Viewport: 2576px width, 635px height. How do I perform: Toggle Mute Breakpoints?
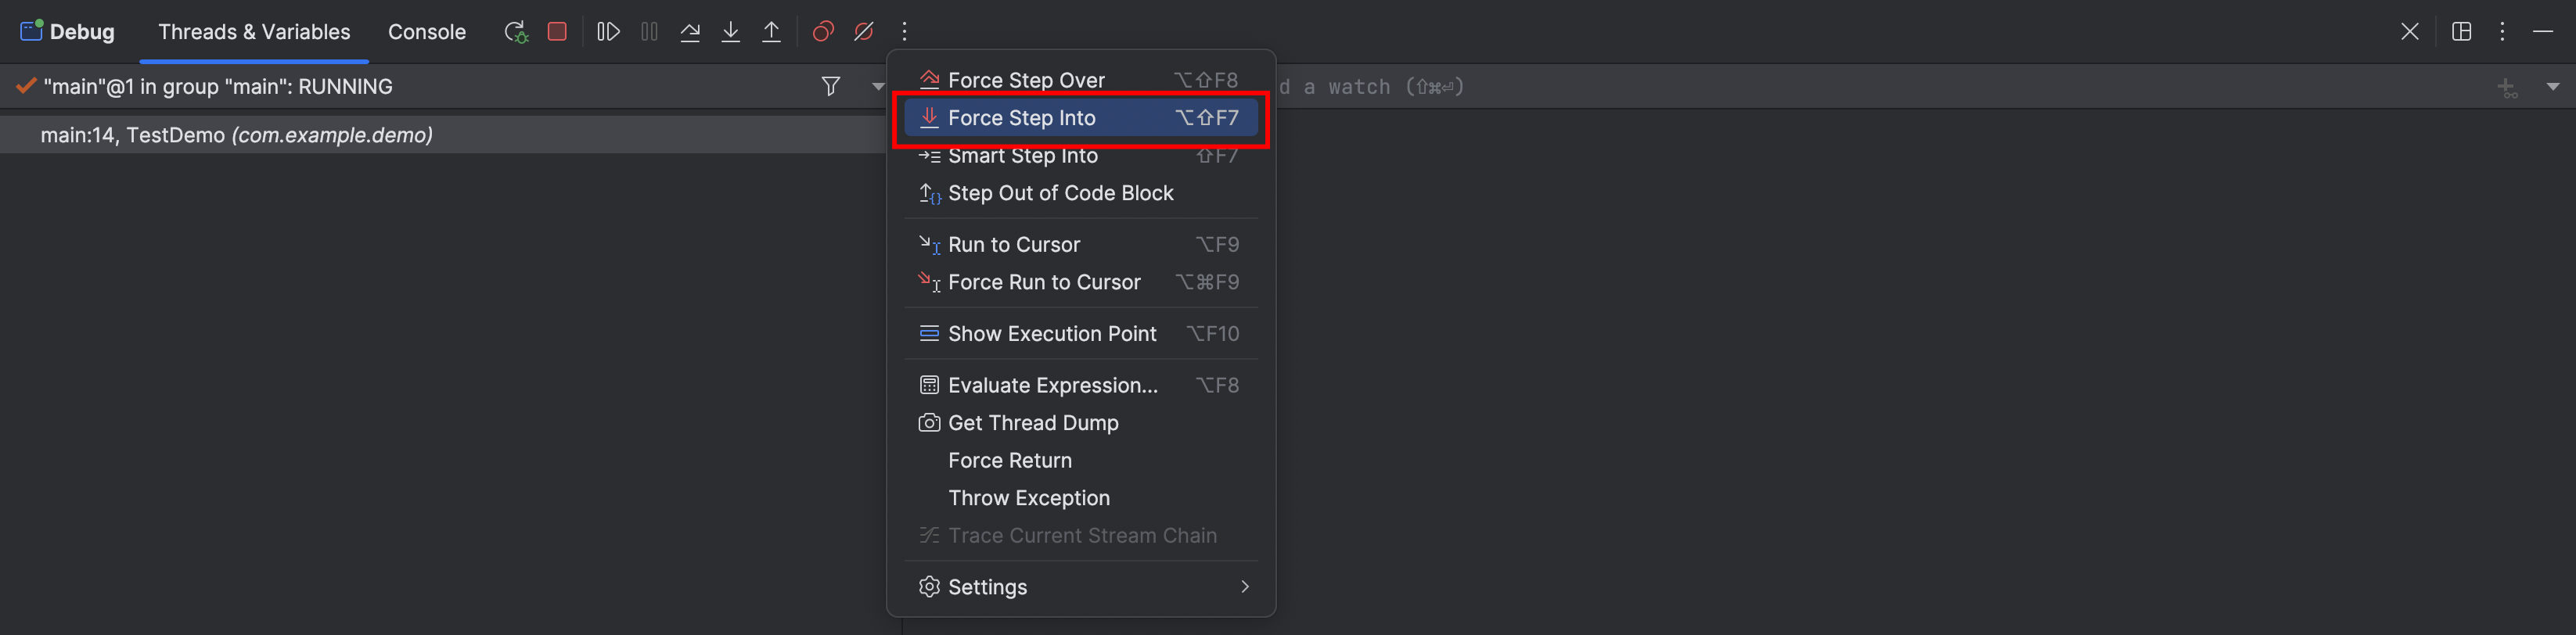864,32
